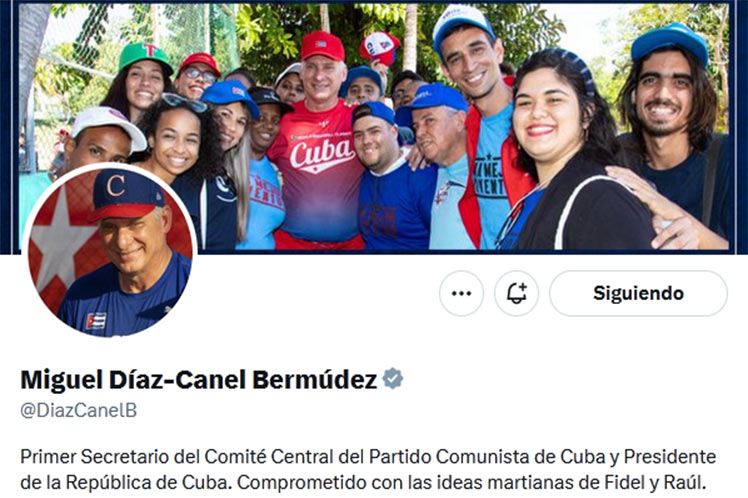Click the letter C on the blue cap

point(116,186)
